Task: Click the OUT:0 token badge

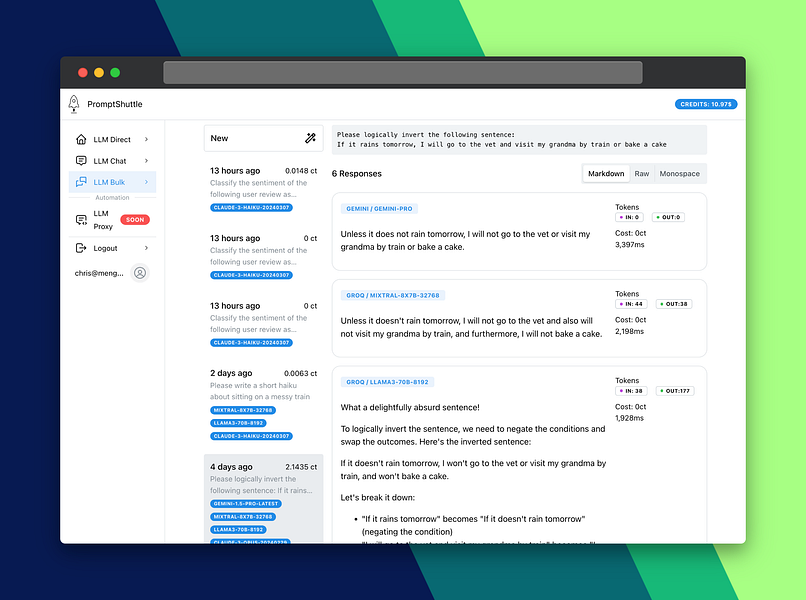Action: point(668,217)
